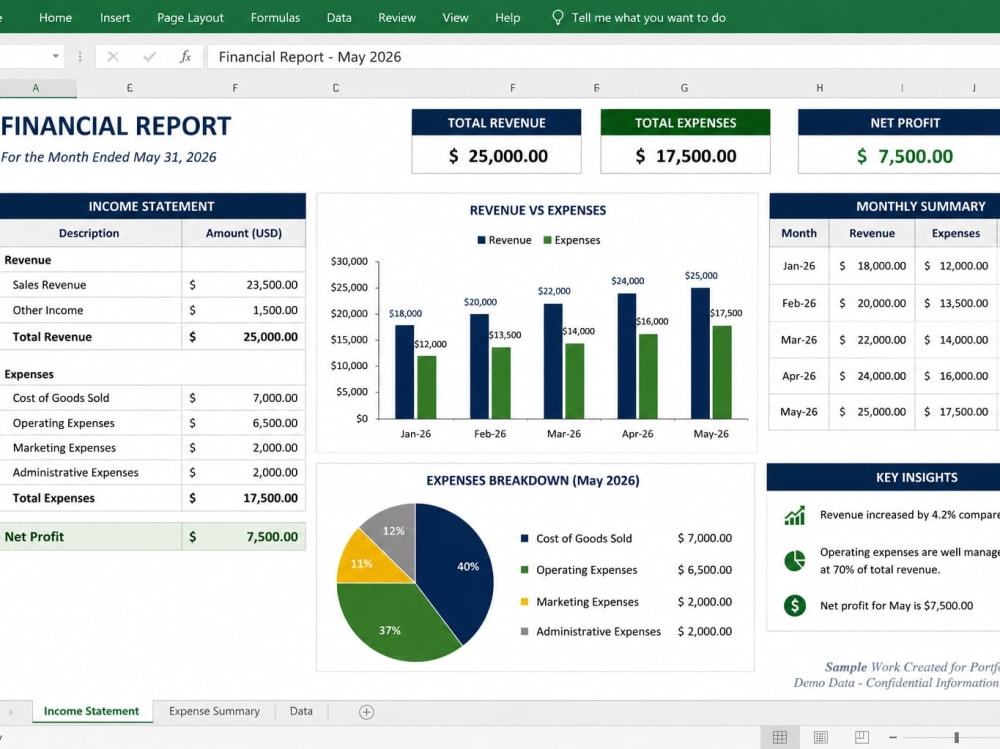Click the dollar sign icon in Key Insights

(795, 605)
